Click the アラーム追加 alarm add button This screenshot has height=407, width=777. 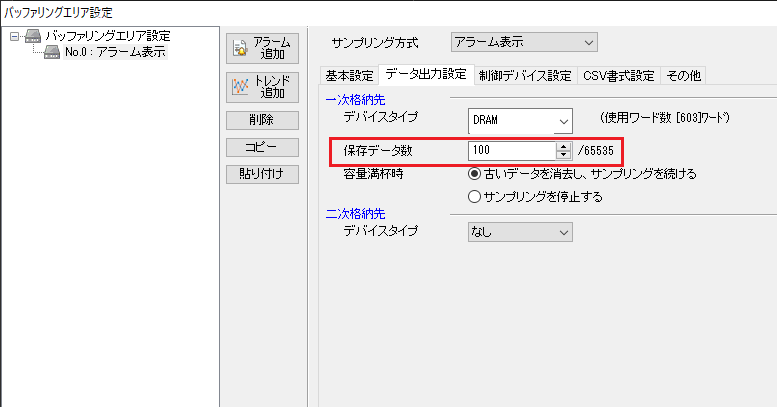pyautogui.click(x=263, y=48)
